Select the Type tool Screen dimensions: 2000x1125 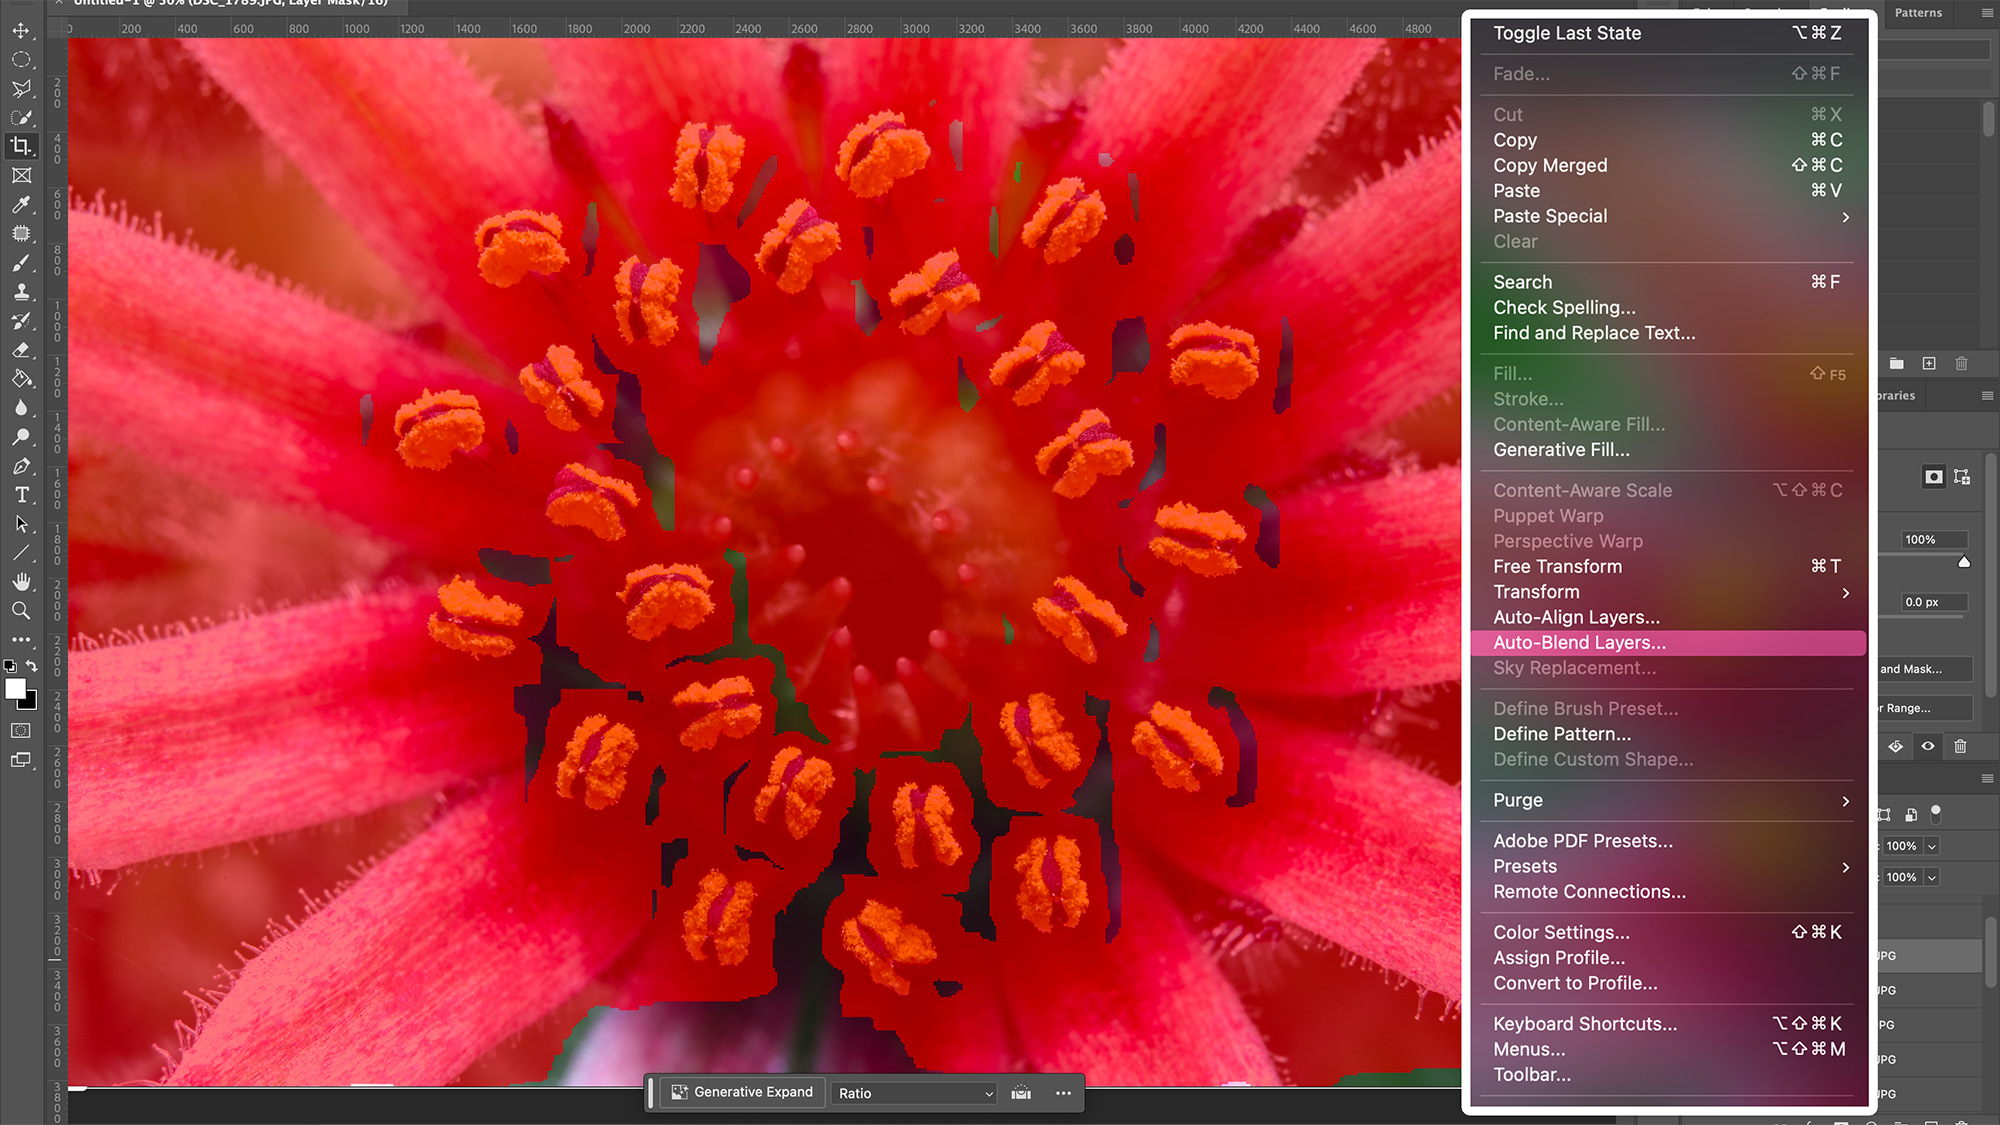(21, 495)
